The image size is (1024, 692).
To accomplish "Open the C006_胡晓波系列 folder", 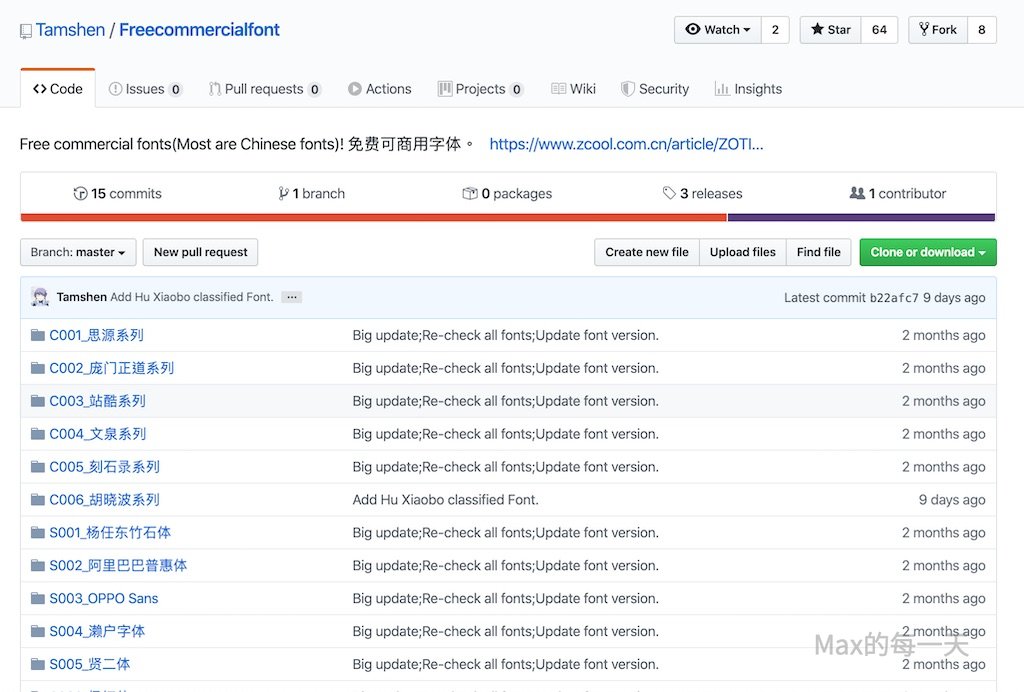I will [104, 500].
